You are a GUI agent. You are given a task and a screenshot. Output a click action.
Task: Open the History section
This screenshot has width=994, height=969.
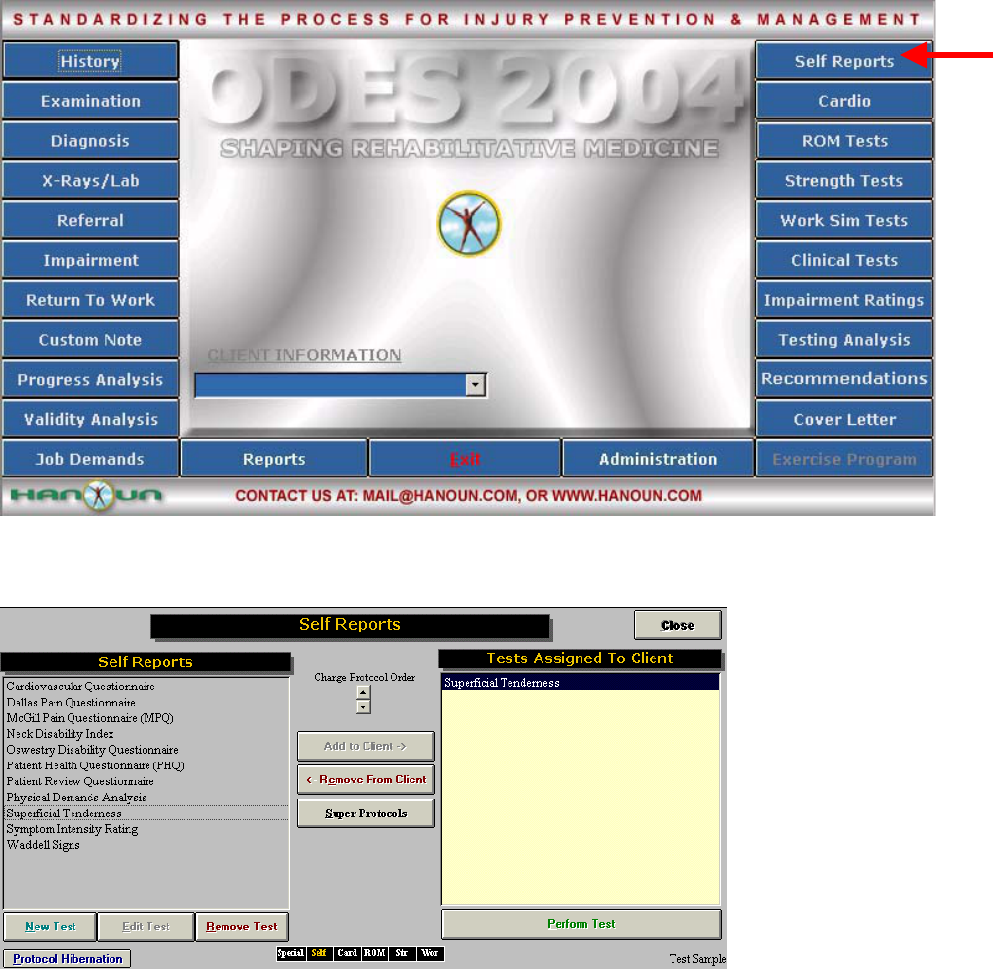tap(90, 61)
